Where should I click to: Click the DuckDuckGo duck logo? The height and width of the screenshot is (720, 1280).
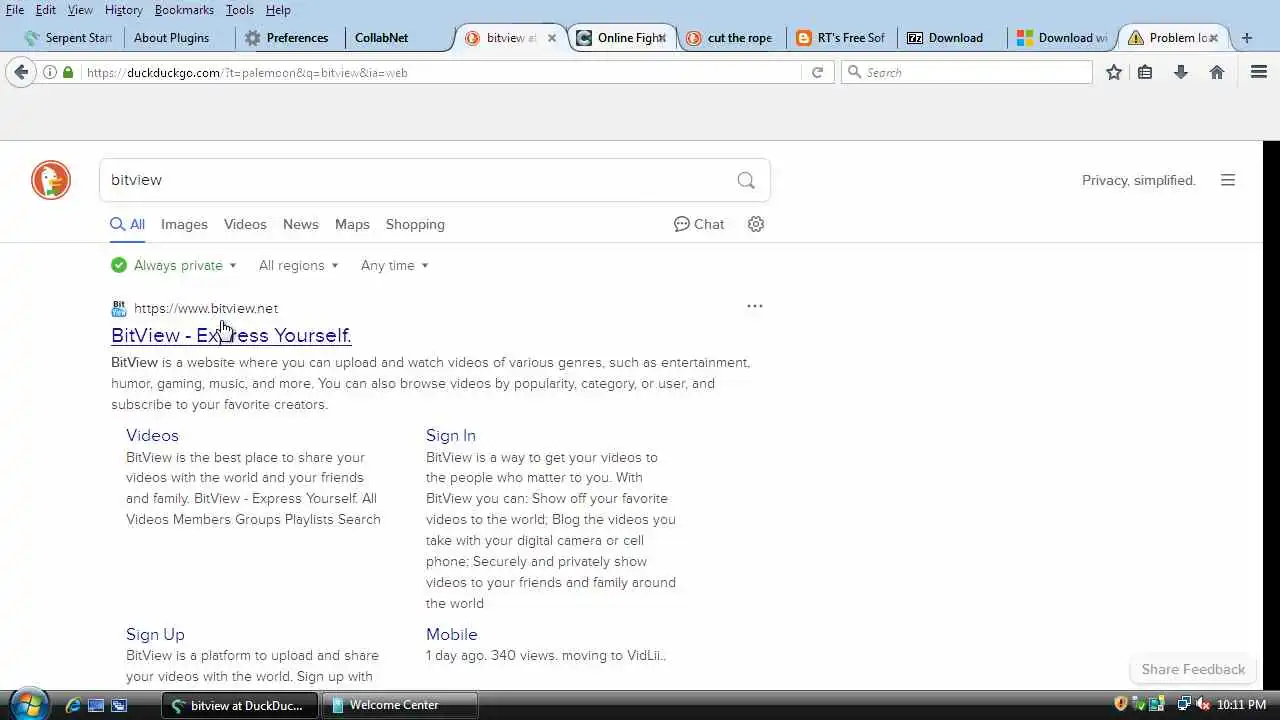coord(51,180)
